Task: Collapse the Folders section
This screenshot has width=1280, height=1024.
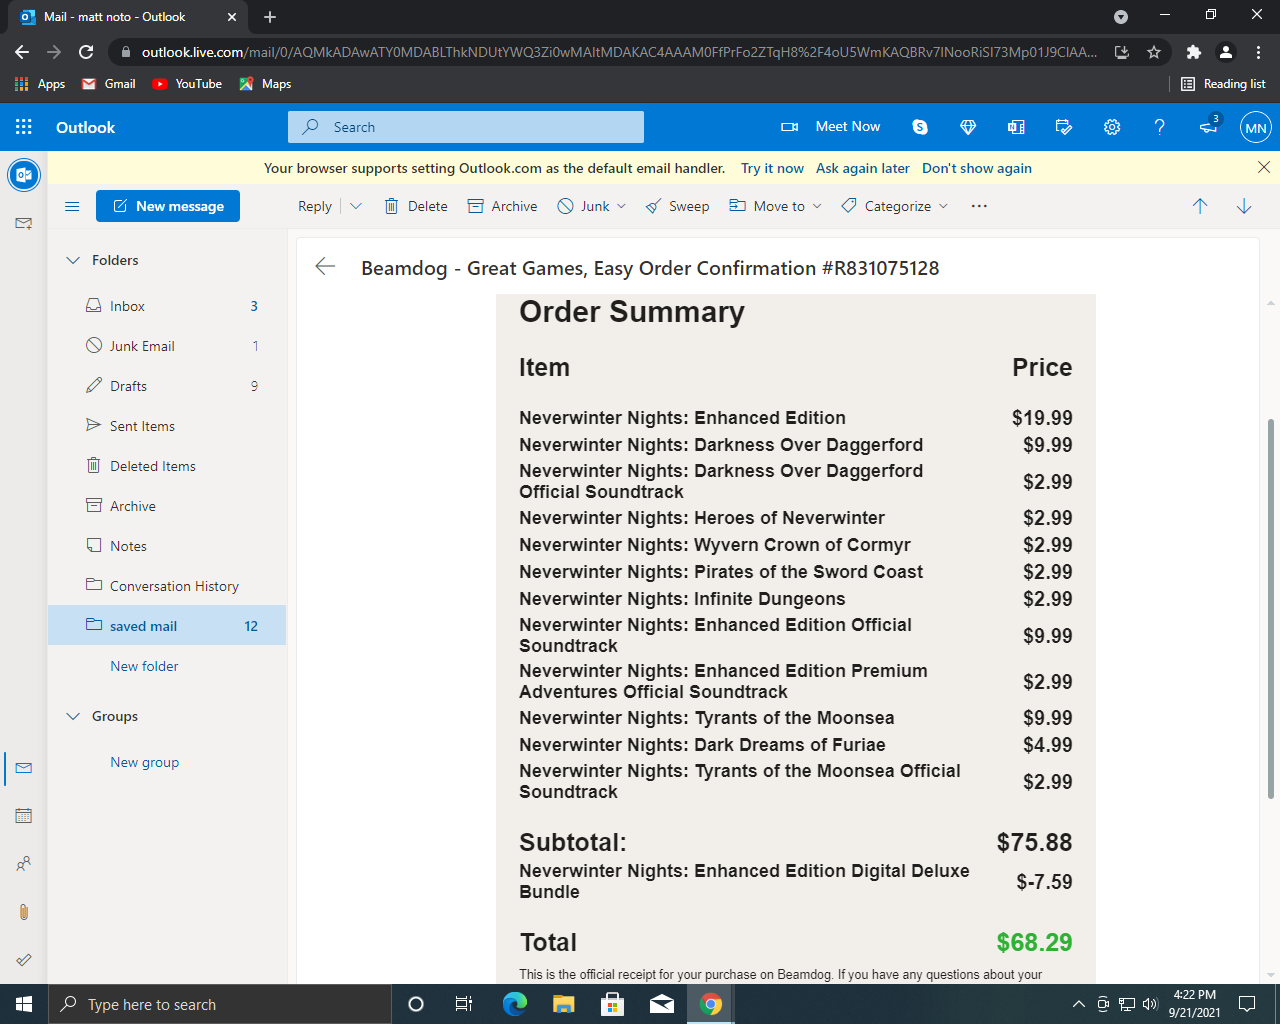Action: (73, 260)
